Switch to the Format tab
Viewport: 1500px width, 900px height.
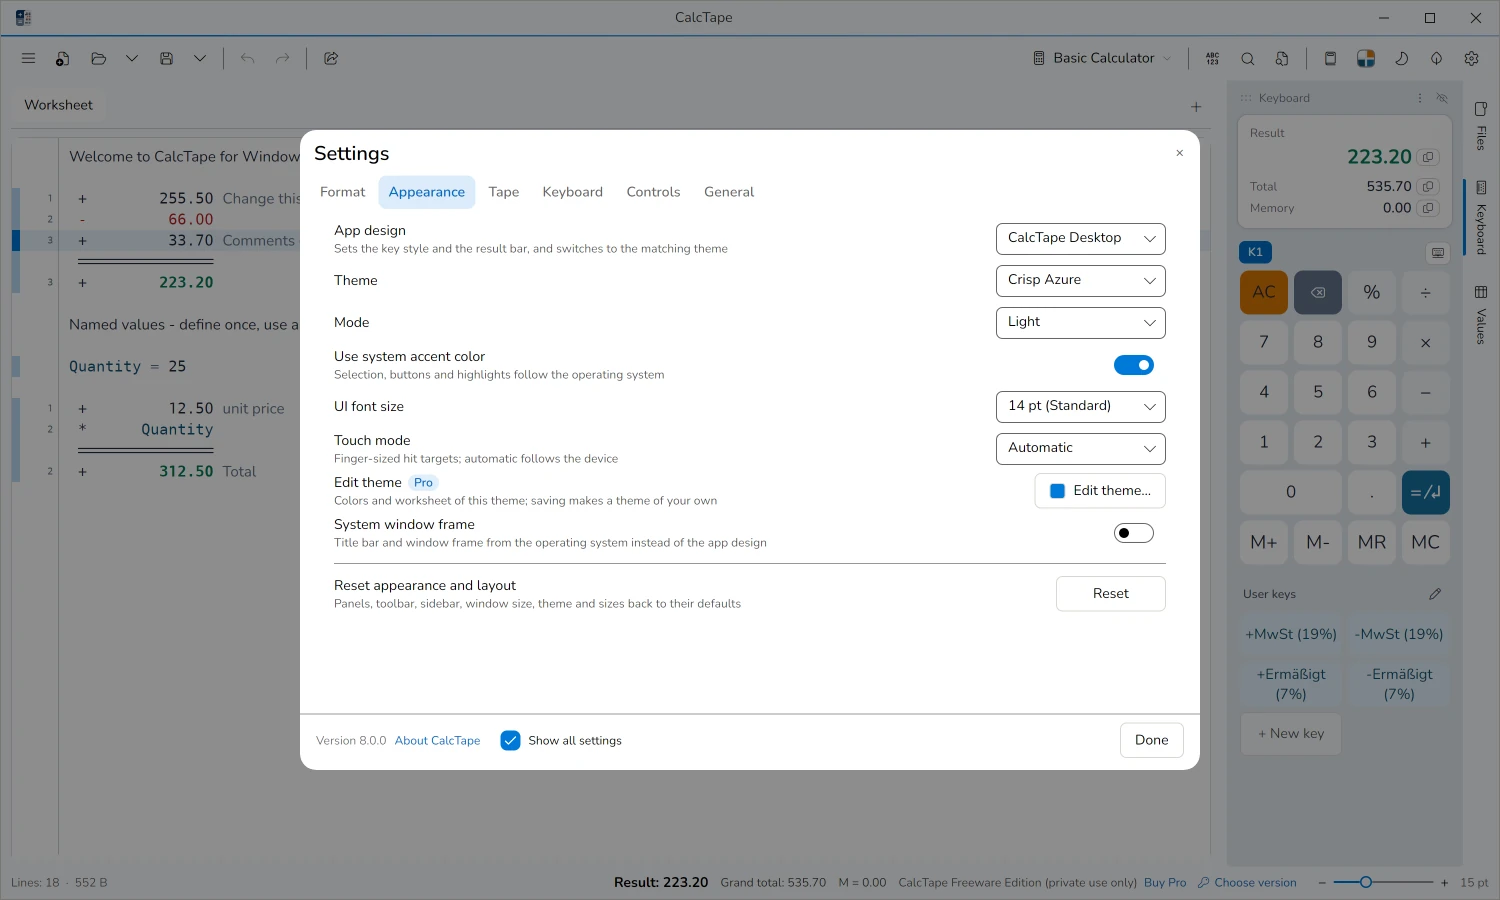(x=343, y=192)
